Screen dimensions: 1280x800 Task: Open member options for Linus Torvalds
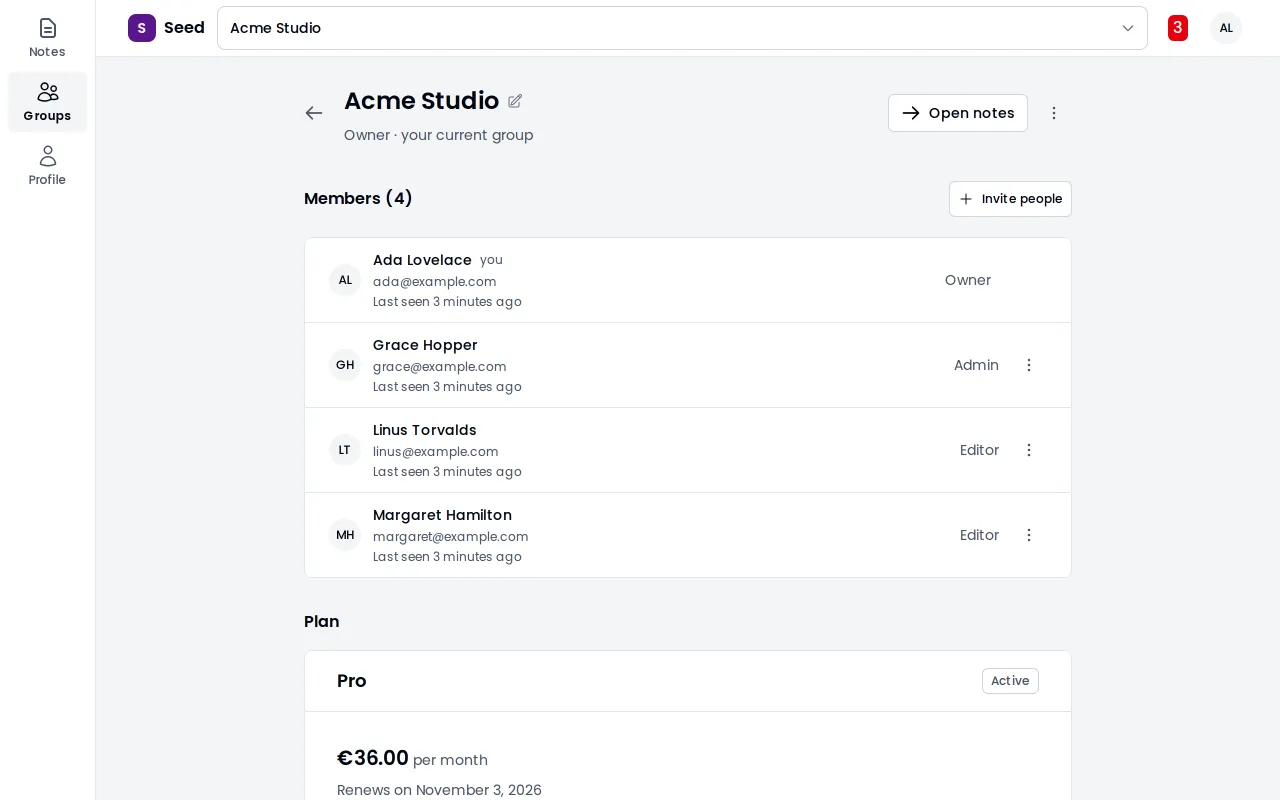pyautogui.click(x=1029, y=450)
